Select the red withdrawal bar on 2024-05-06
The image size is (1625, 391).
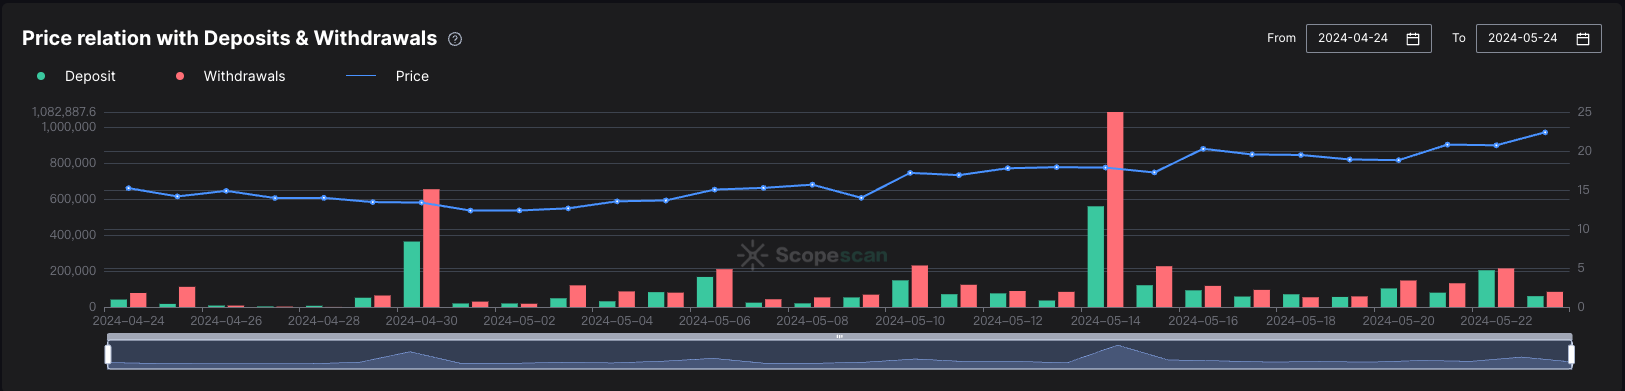(724, 288)
